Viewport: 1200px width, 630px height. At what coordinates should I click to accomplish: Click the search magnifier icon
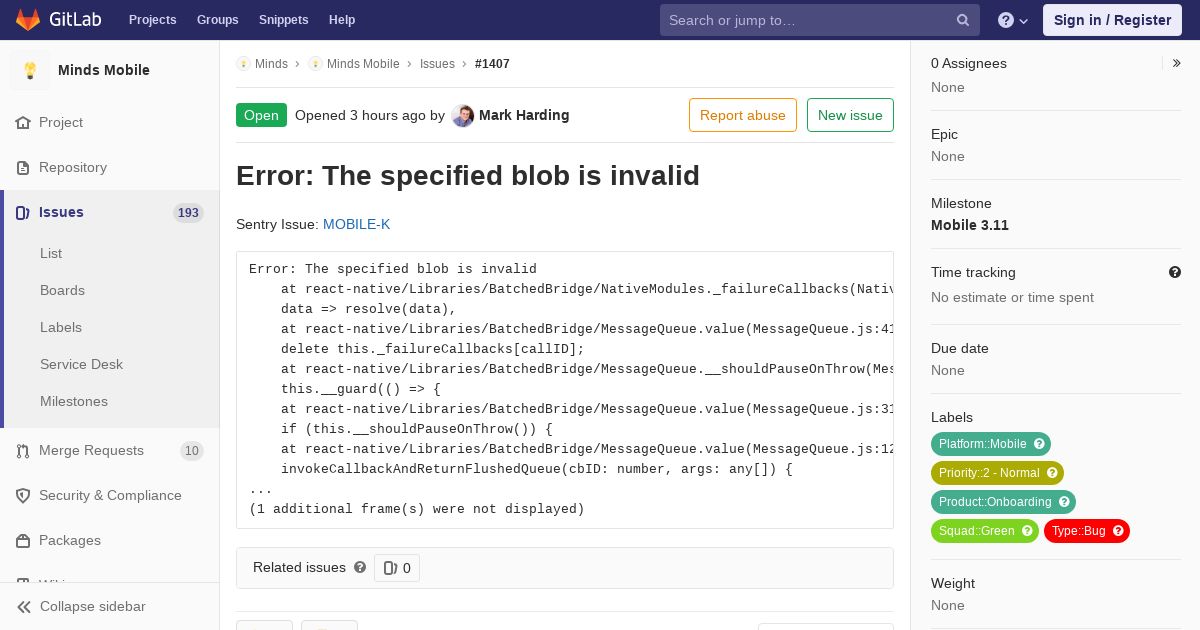[x=963, y=20]
